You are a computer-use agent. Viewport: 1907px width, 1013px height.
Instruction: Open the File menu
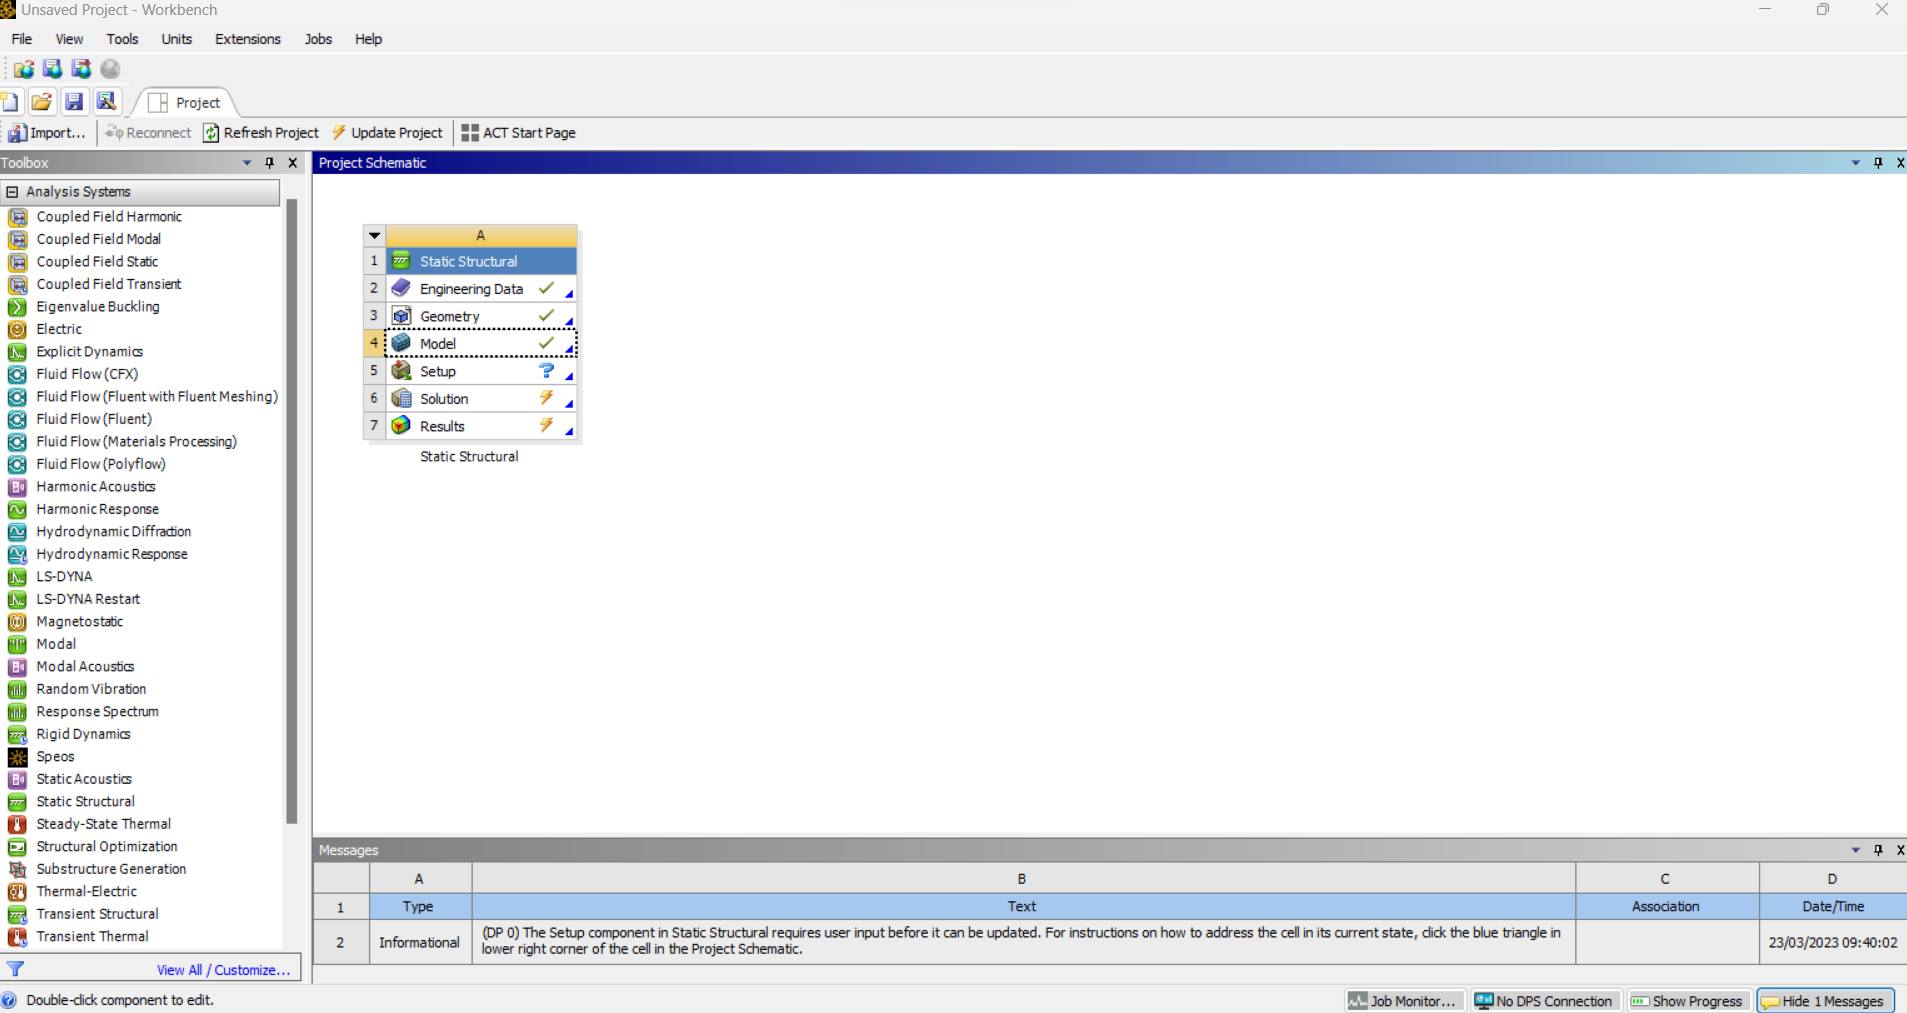(x=21, y=39)
